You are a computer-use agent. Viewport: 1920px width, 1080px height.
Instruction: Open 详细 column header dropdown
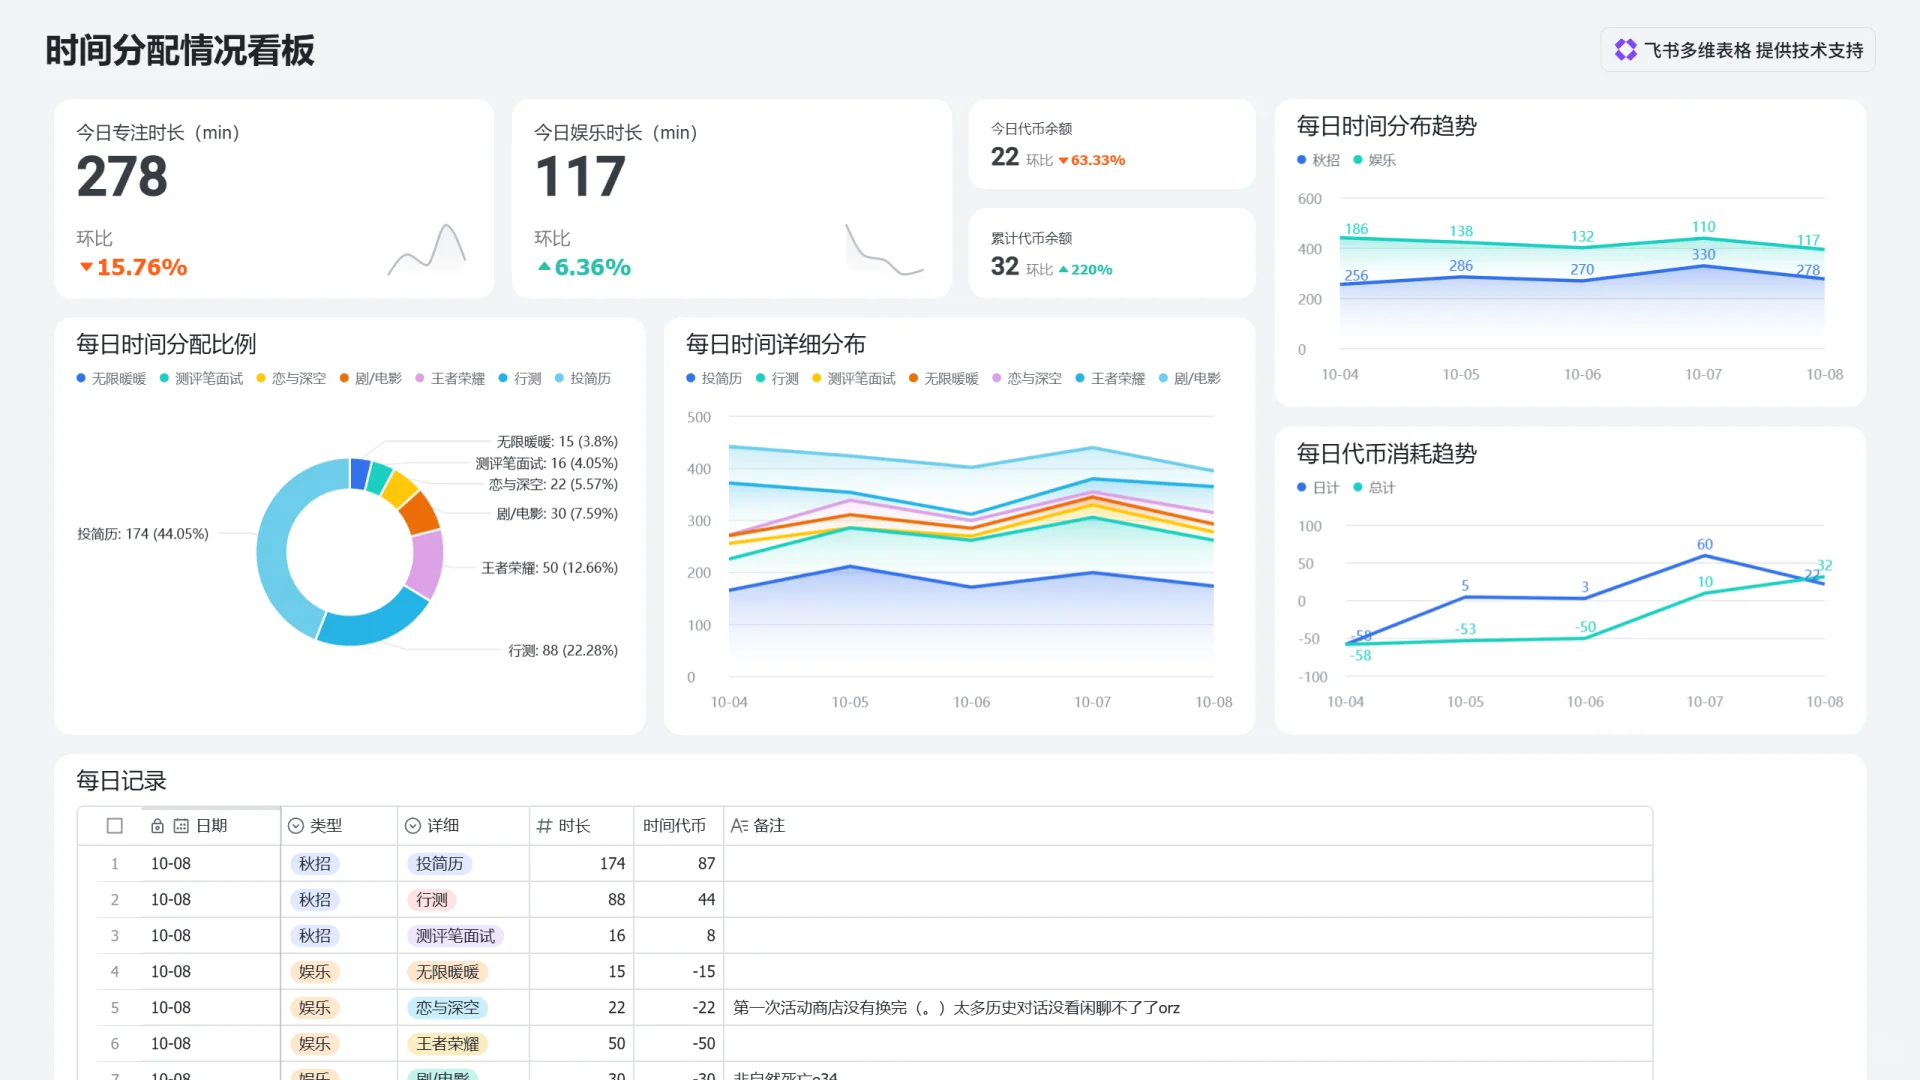point(443,826)
